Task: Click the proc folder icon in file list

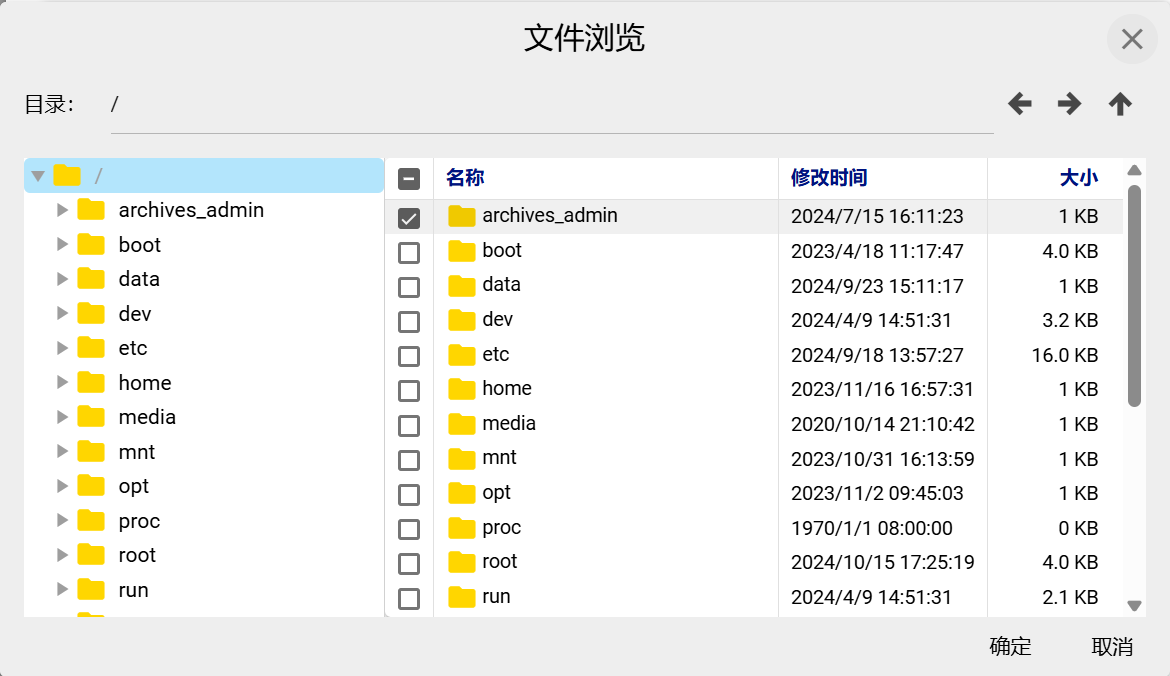Action: [461, 528]
